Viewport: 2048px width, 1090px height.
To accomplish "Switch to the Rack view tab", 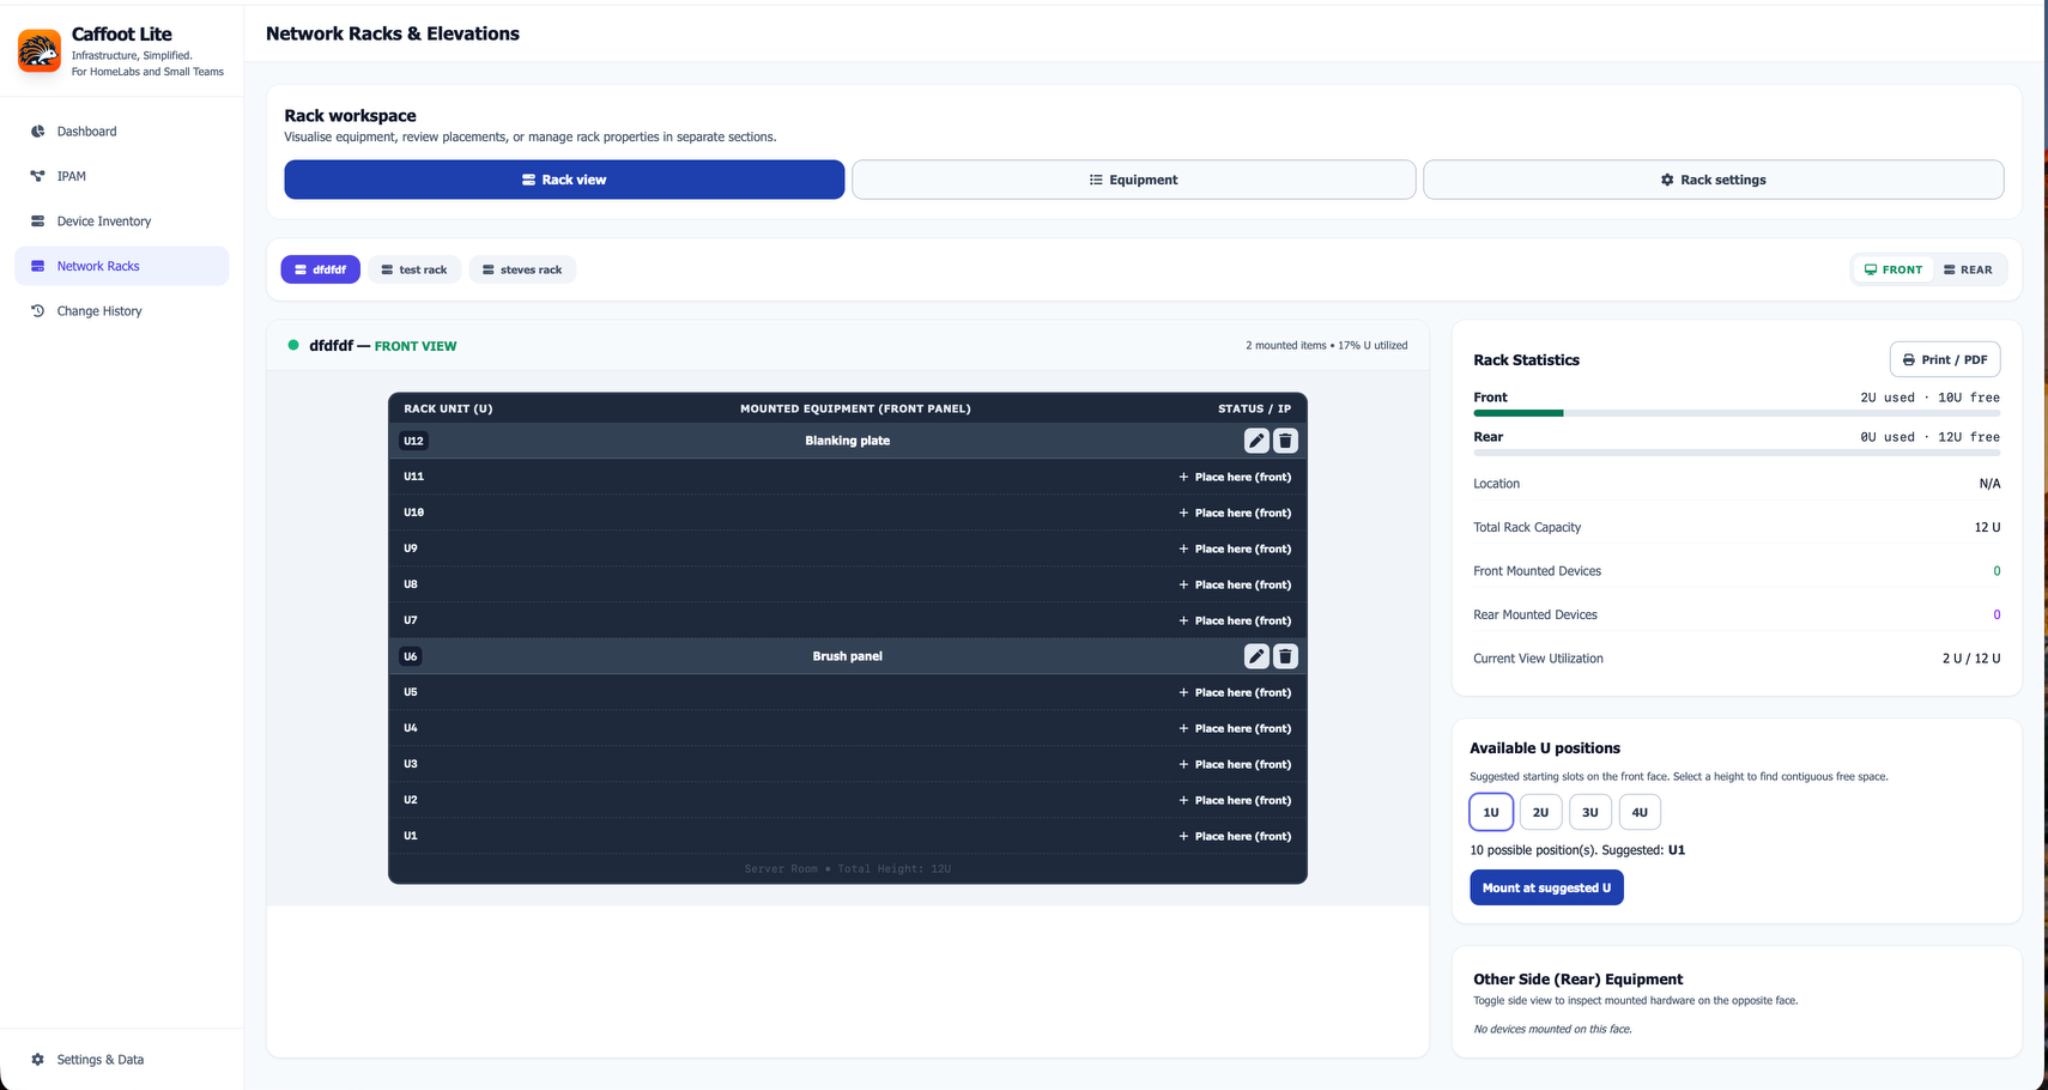I will click(x=564, y=180).
